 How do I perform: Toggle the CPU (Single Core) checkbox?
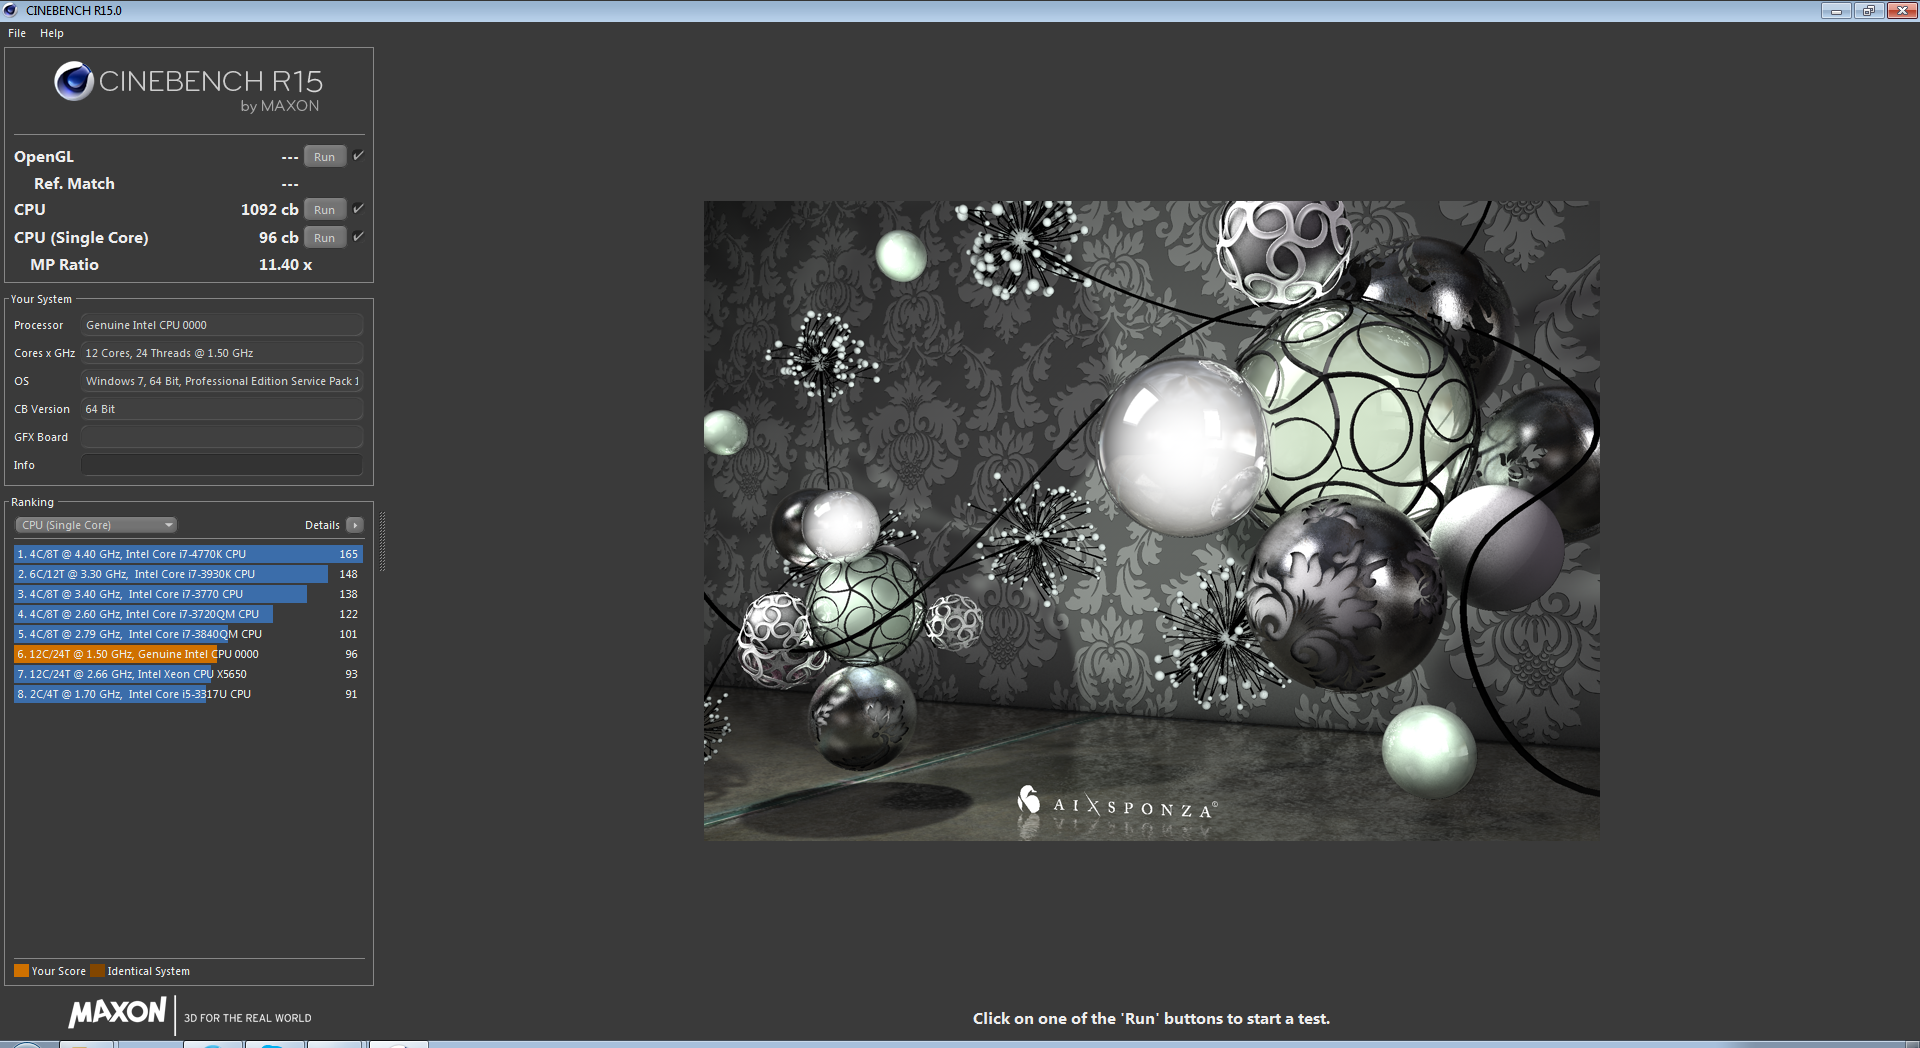point(358,237)
